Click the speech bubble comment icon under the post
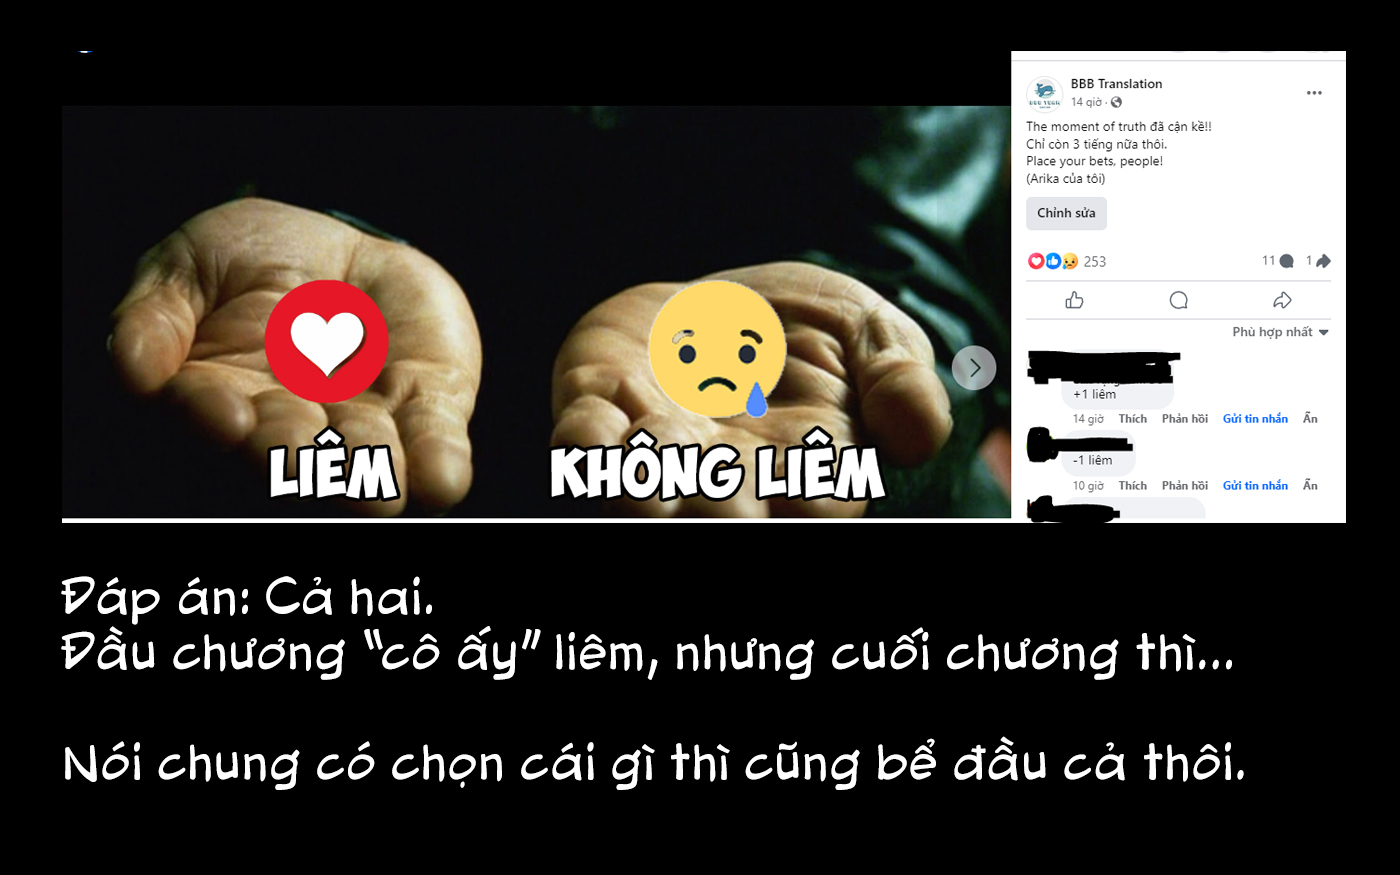Viewport: 1400px width, 875px height. click(x=1179, y=300)
